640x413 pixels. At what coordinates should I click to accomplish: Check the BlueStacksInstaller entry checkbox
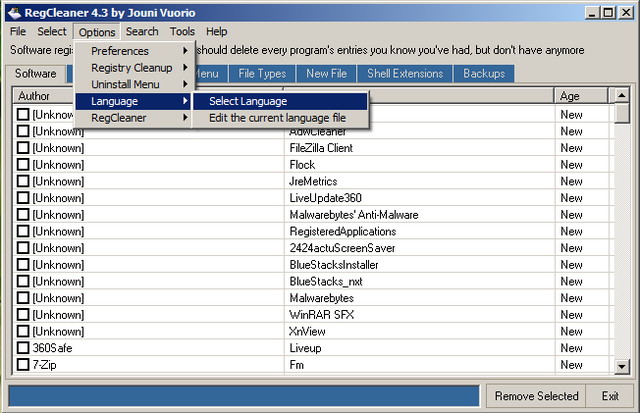23,265
